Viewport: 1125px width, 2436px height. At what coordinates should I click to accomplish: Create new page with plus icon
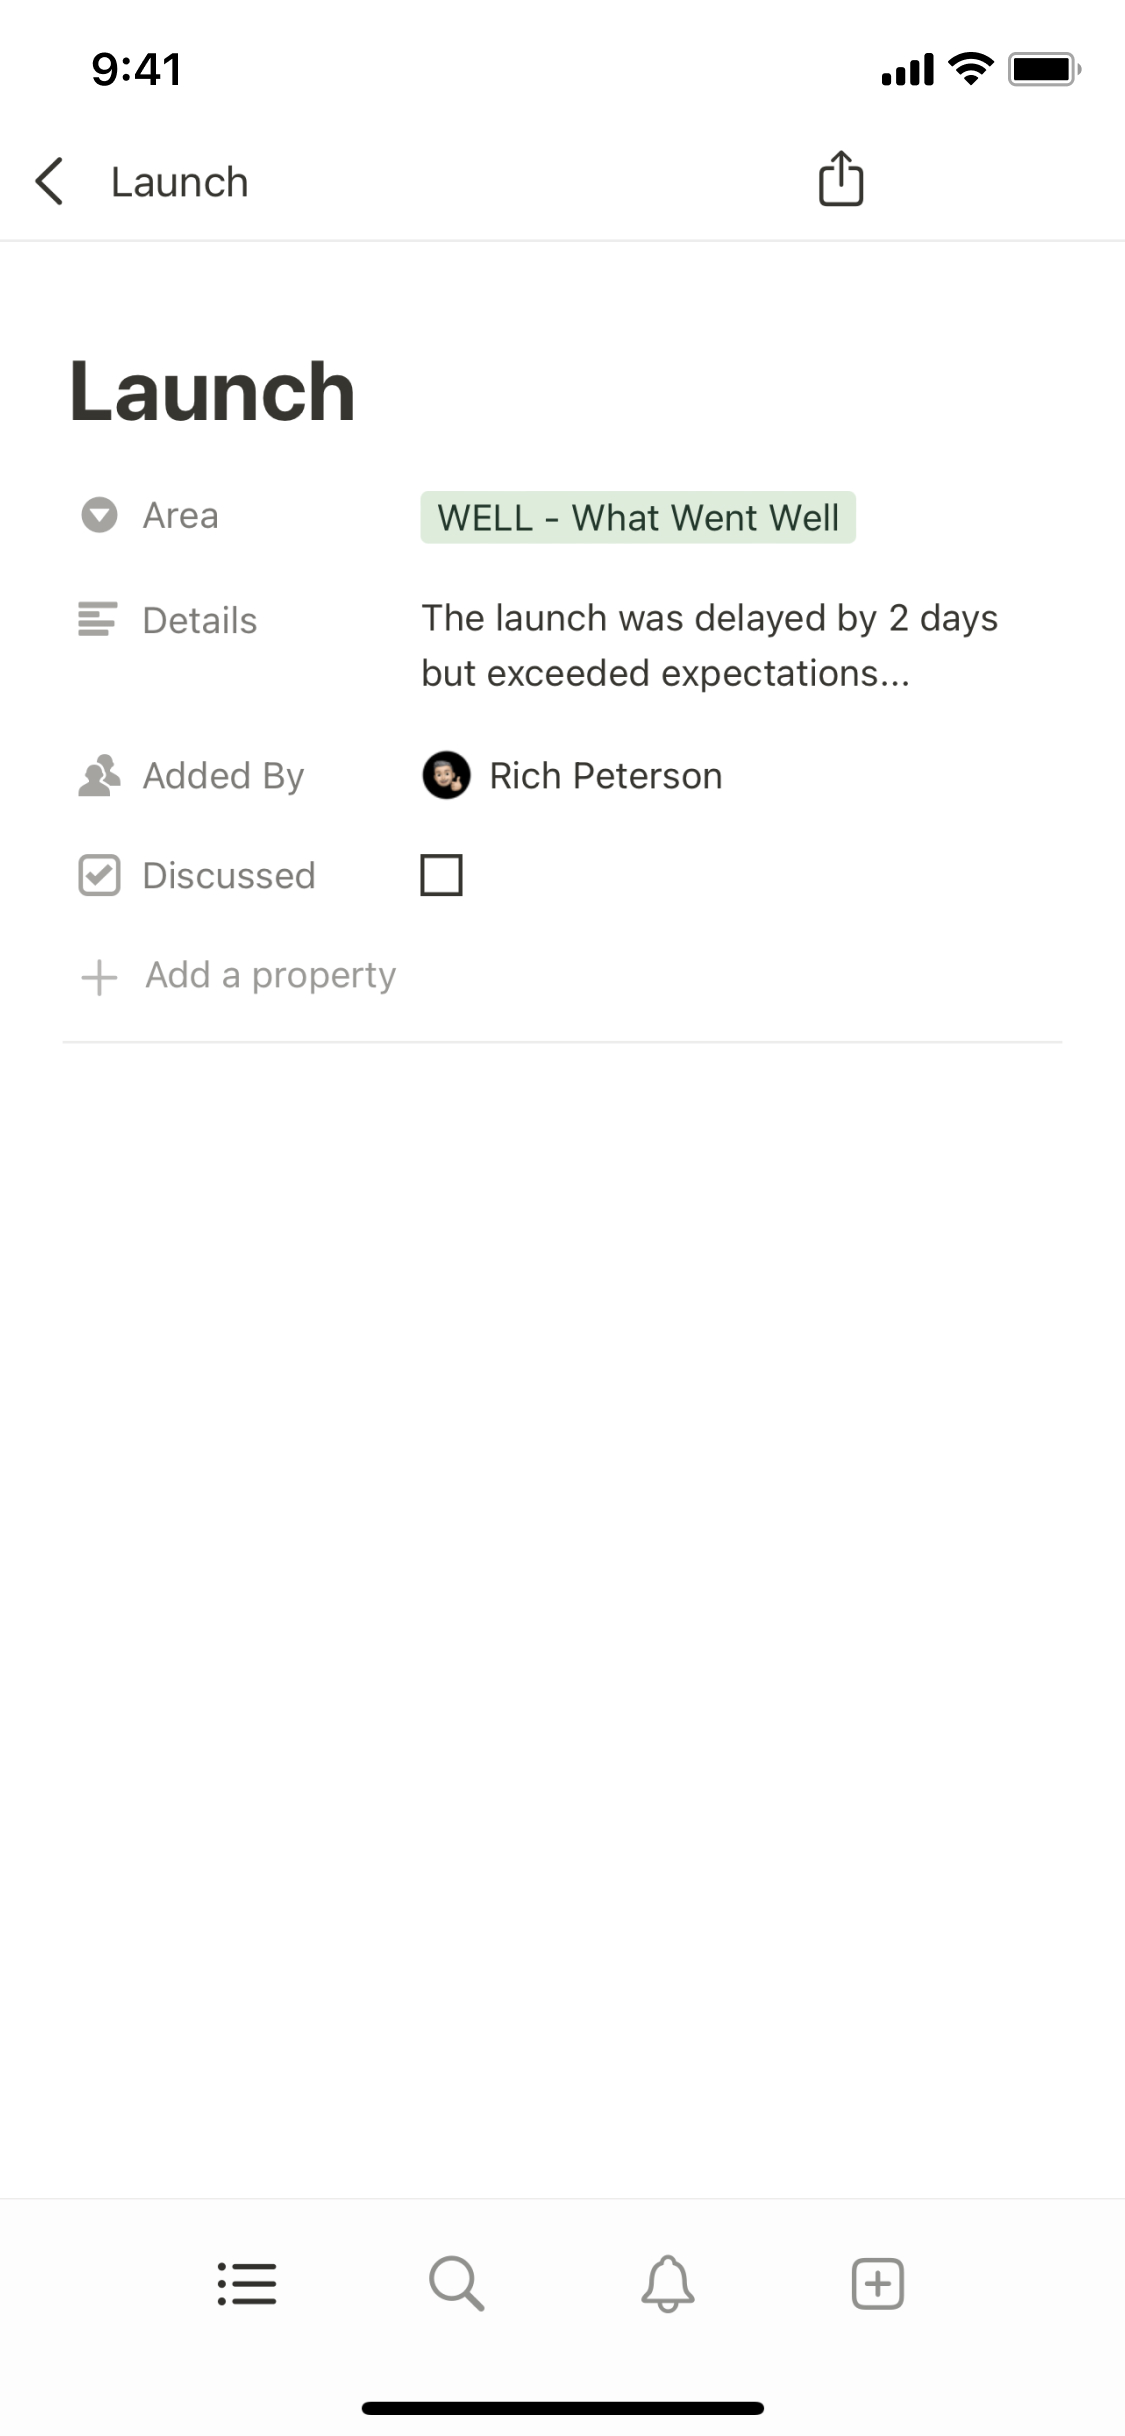coord(877,2283)
